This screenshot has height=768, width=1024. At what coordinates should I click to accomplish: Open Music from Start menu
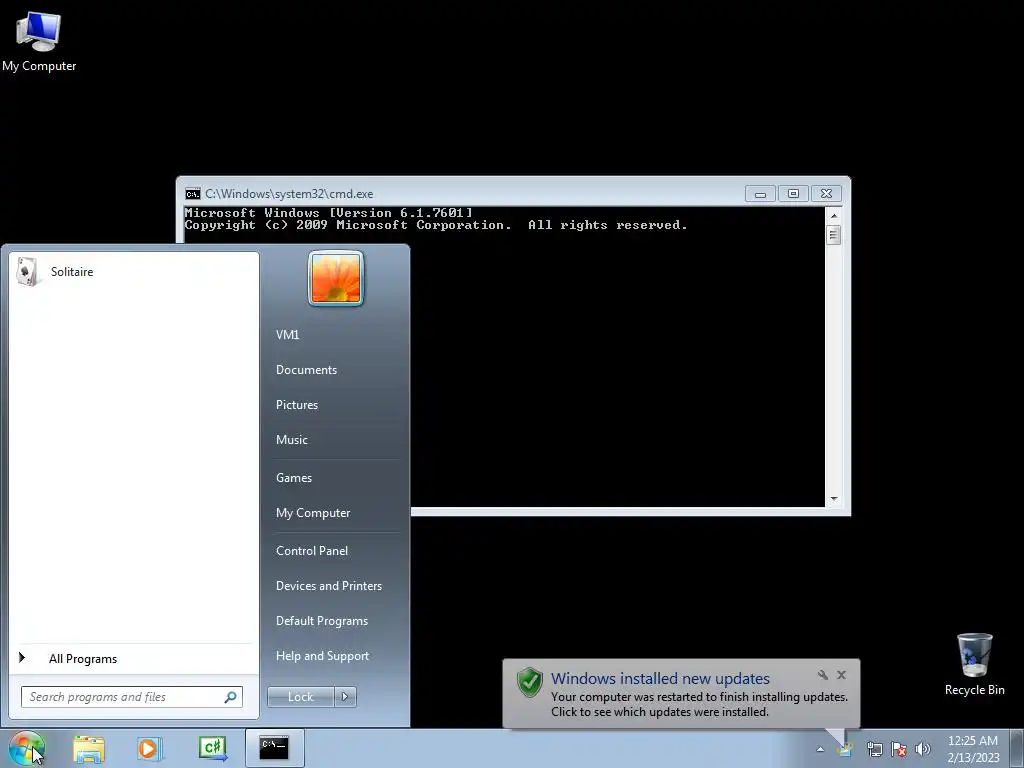click(x=291, y=440)
